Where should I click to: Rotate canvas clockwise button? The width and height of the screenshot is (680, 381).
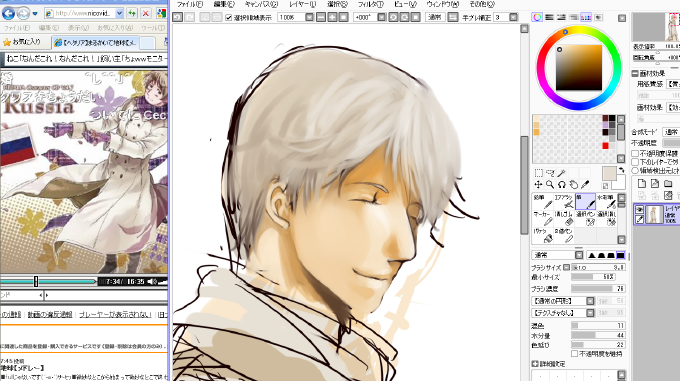point(404,17)
